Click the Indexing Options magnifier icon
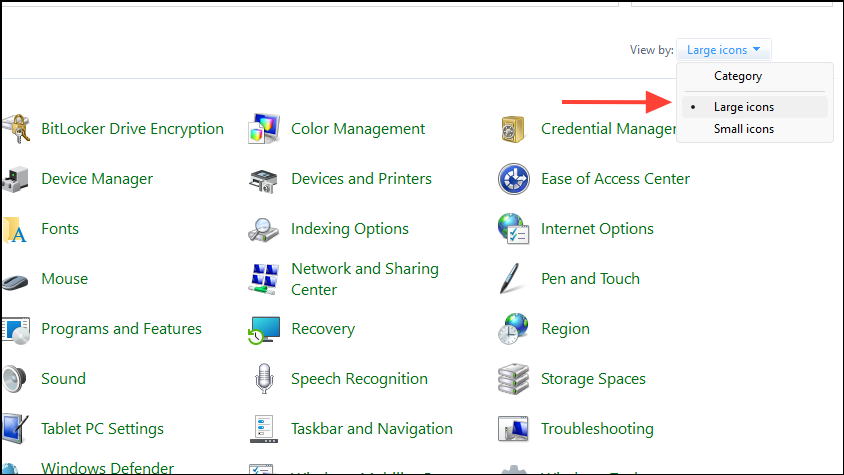The width and height of the screenshot is (844, 475). click(263, 230)
